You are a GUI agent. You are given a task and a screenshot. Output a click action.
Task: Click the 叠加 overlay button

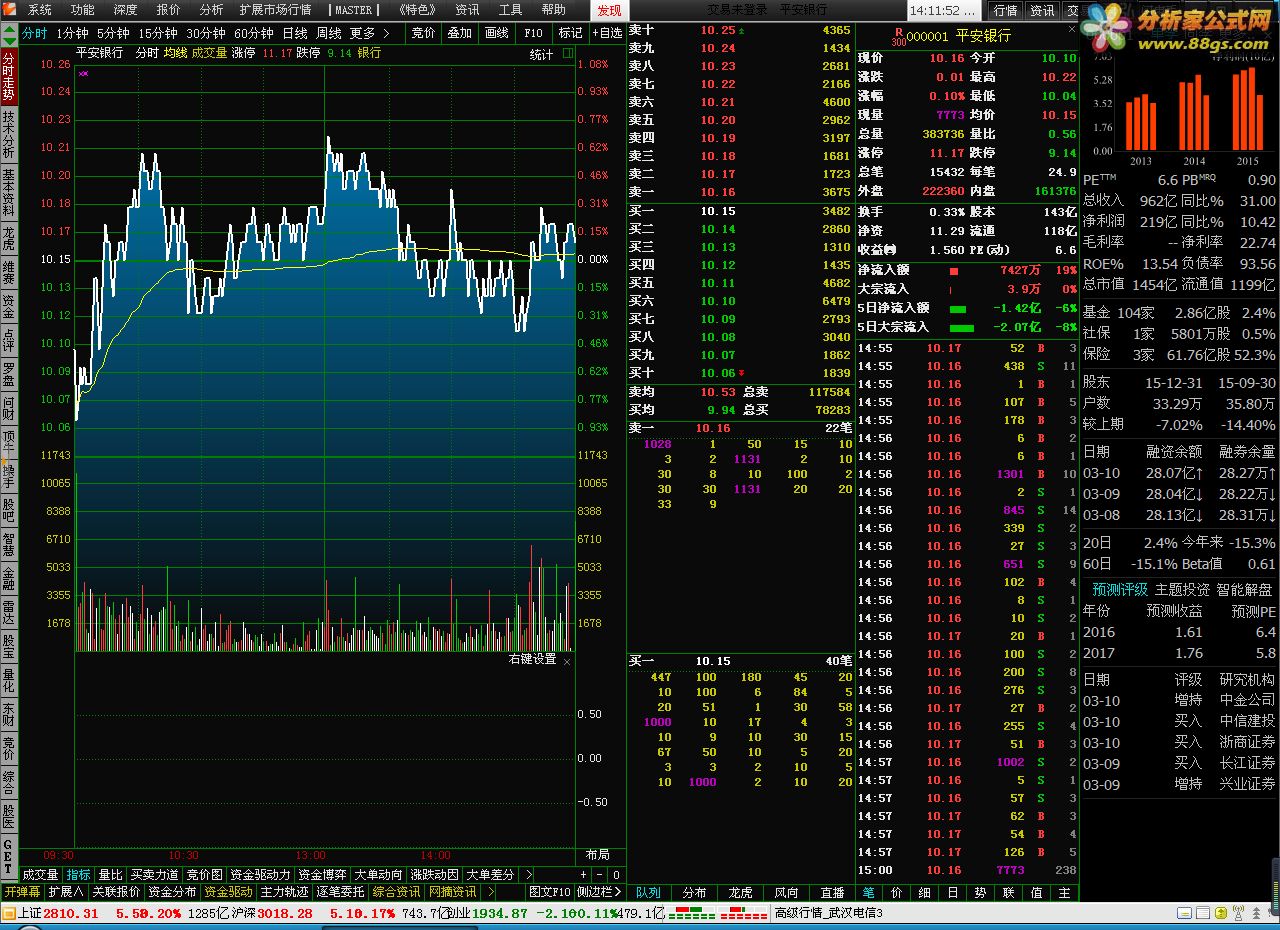pyautogui.click(x=460, y=33)
